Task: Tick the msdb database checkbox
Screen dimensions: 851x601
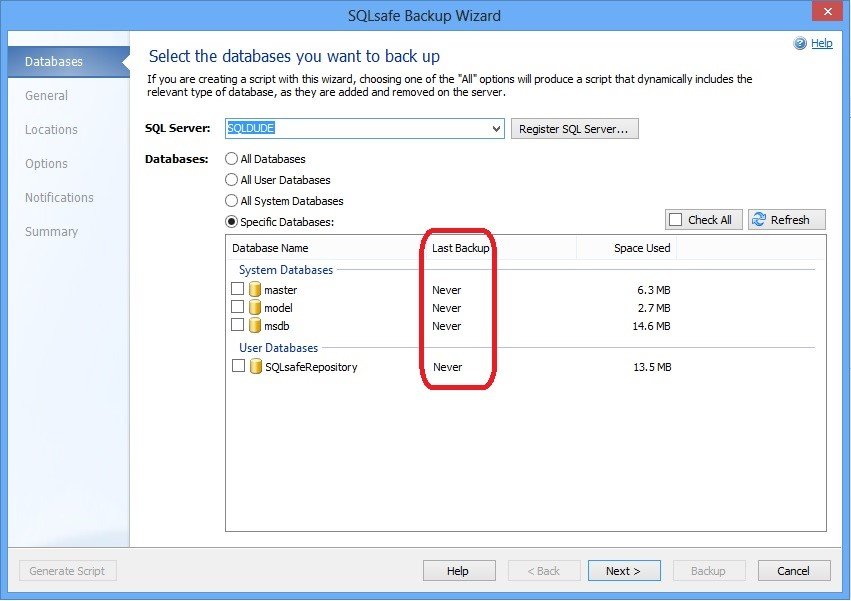Action: (237, 325)
